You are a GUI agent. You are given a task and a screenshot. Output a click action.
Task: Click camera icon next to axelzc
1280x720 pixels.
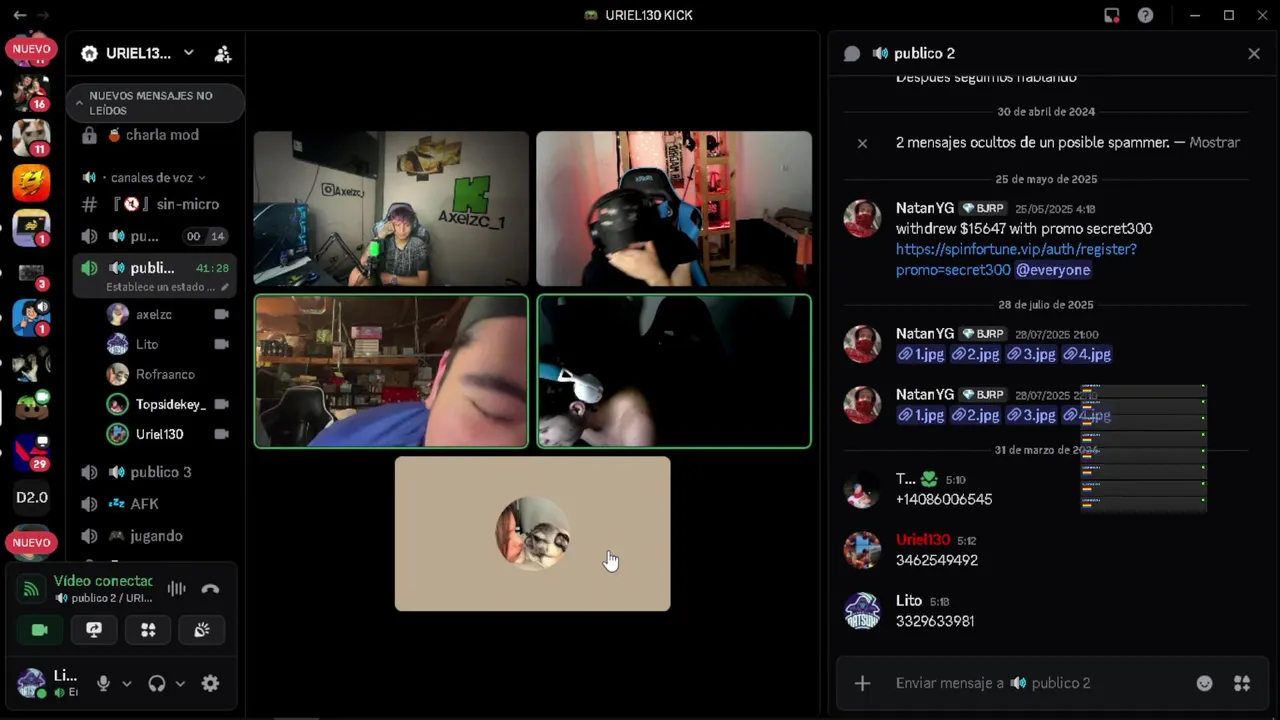tap(221, 314)
